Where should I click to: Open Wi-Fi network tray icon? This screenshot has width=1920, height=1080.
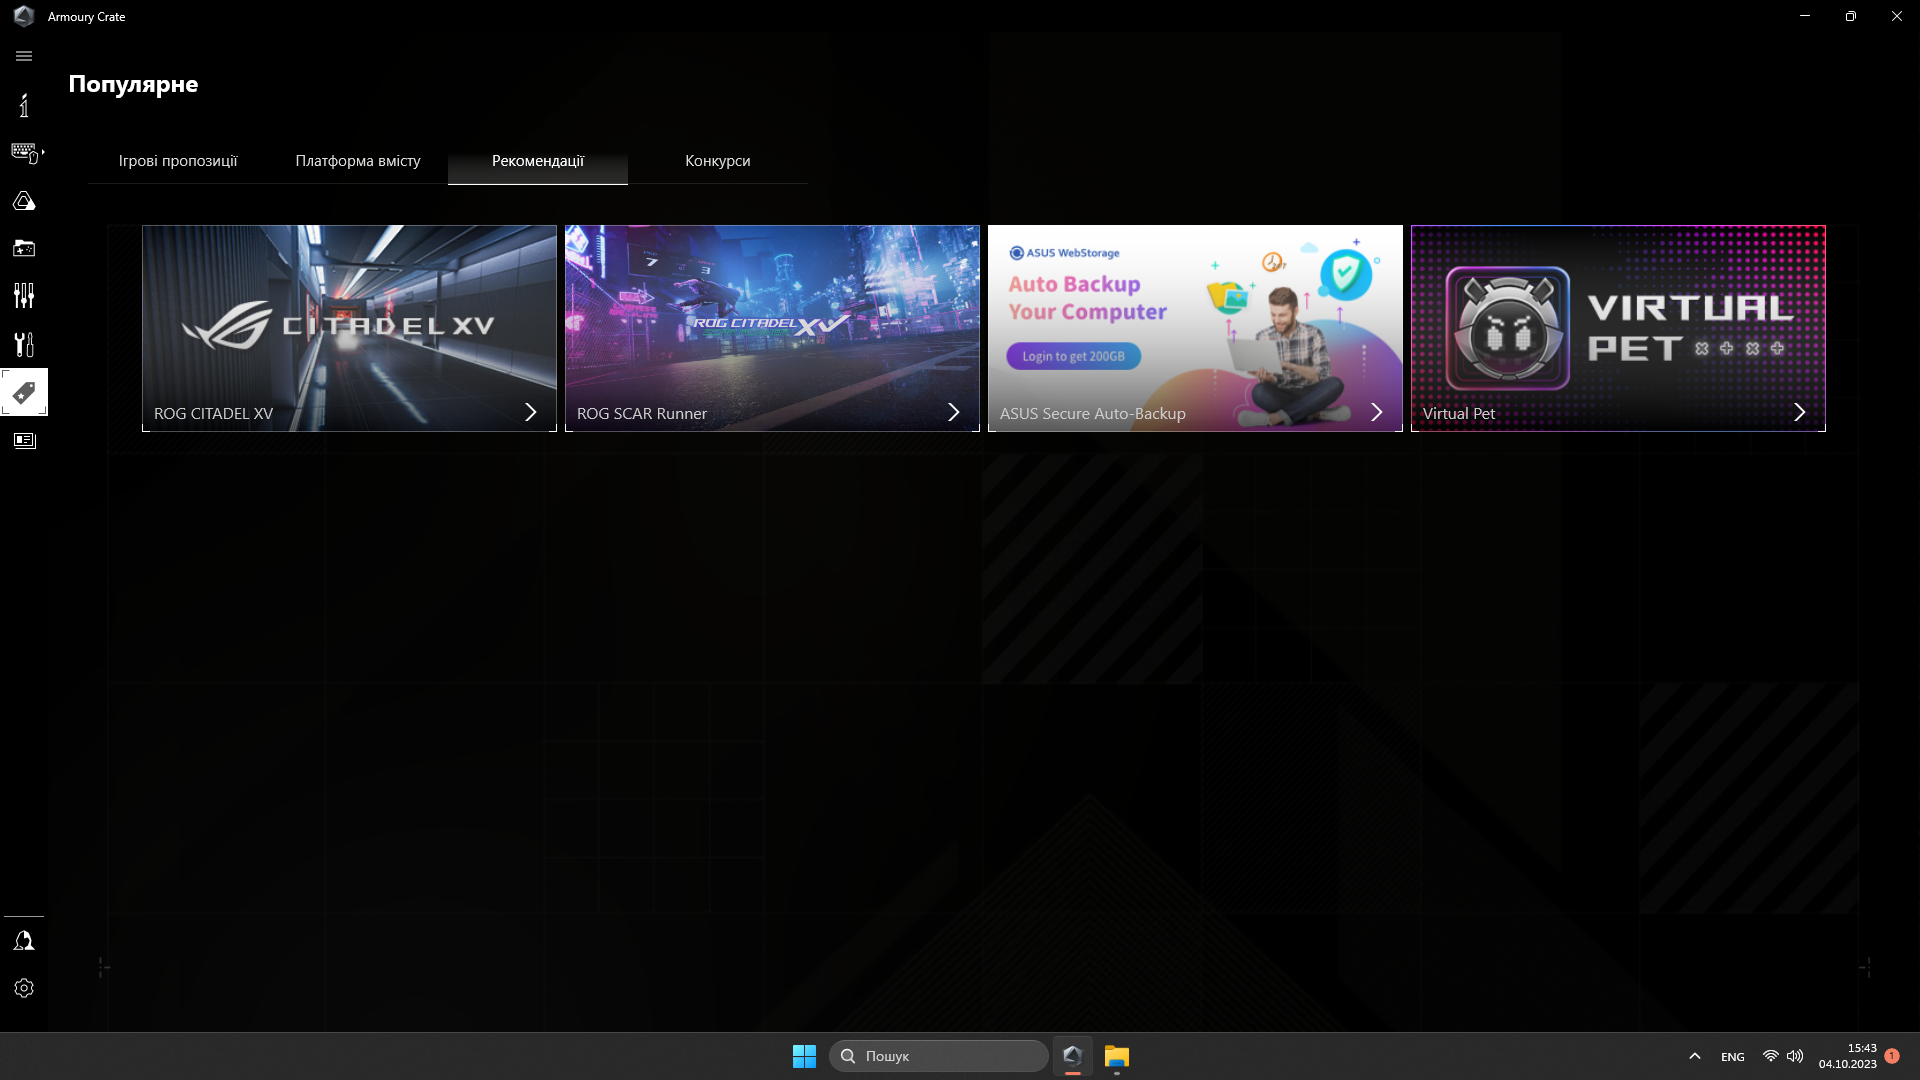(1771, 1056)
